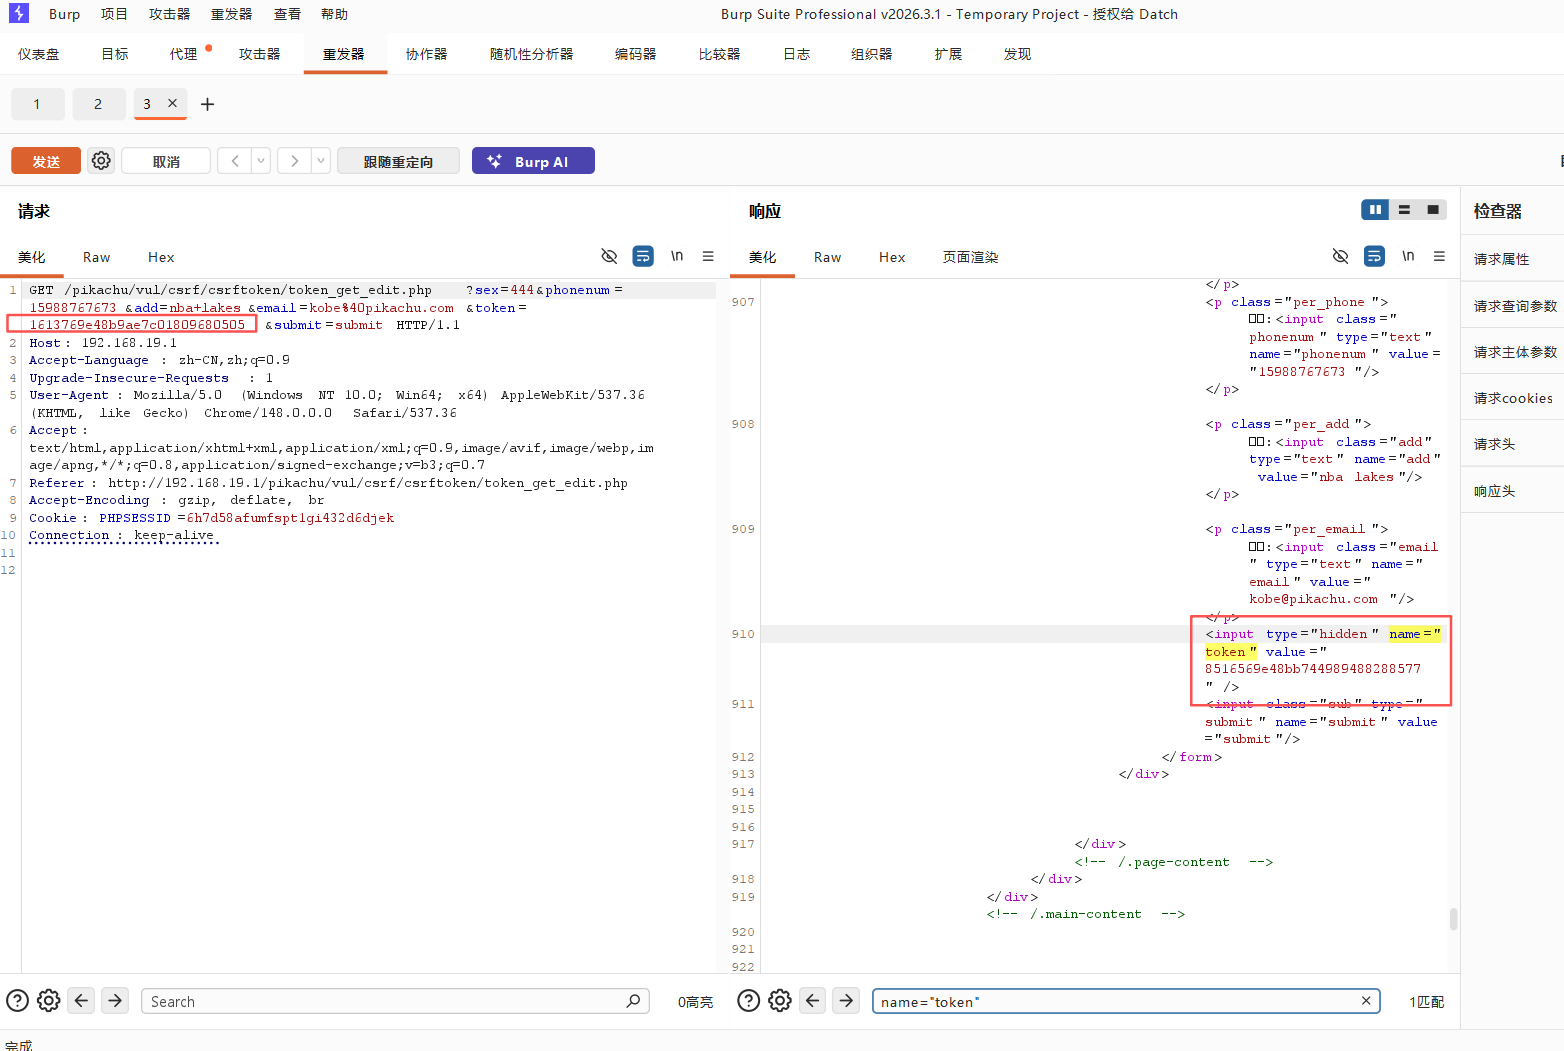
Task: Select Repeater tab 2
Action: click(97, 104)
